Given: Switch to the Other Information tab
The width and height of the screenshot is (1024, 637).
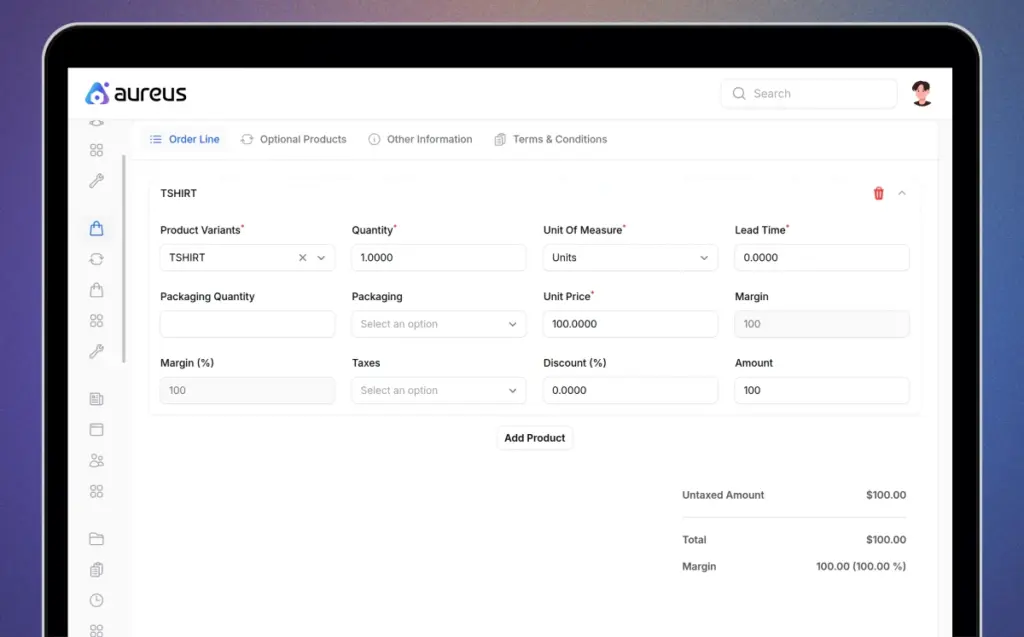Looking at the screenshot, I should pos(421,139).
